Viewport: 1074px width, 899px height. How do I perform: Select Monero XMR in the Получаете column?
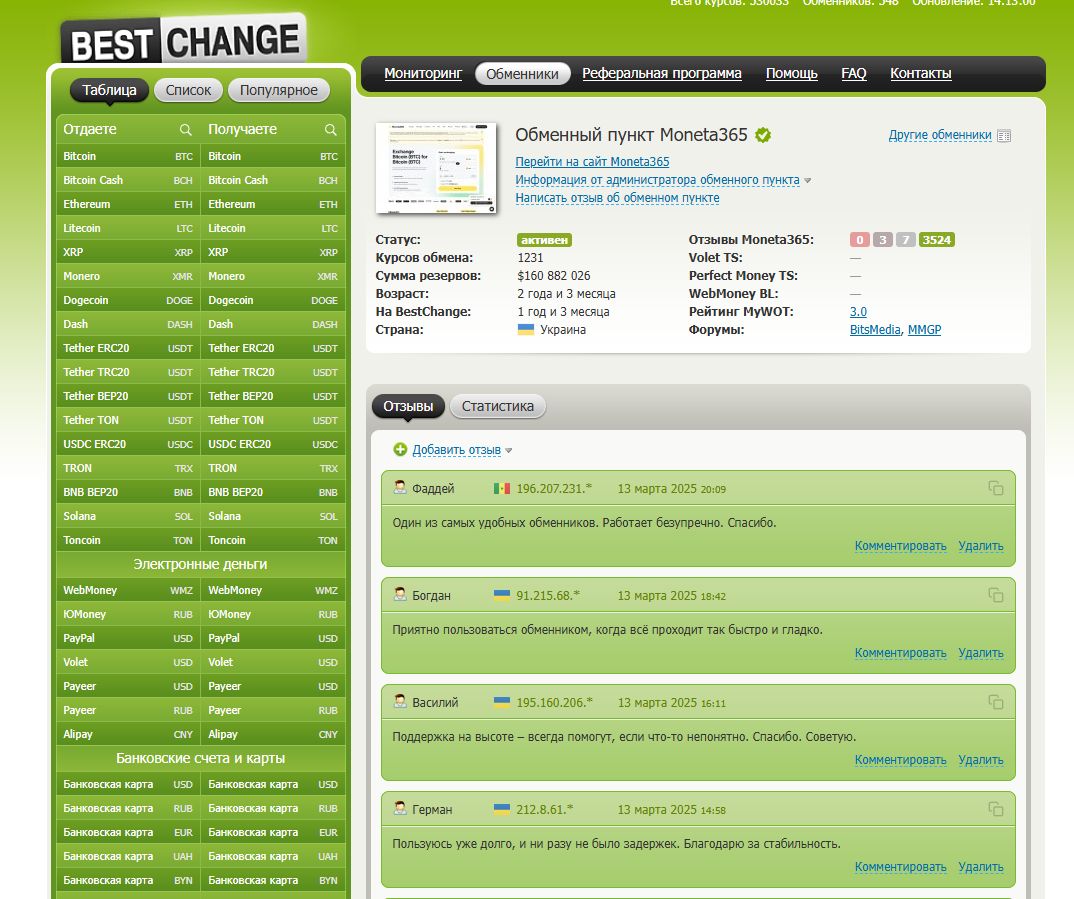coord(273,276)
